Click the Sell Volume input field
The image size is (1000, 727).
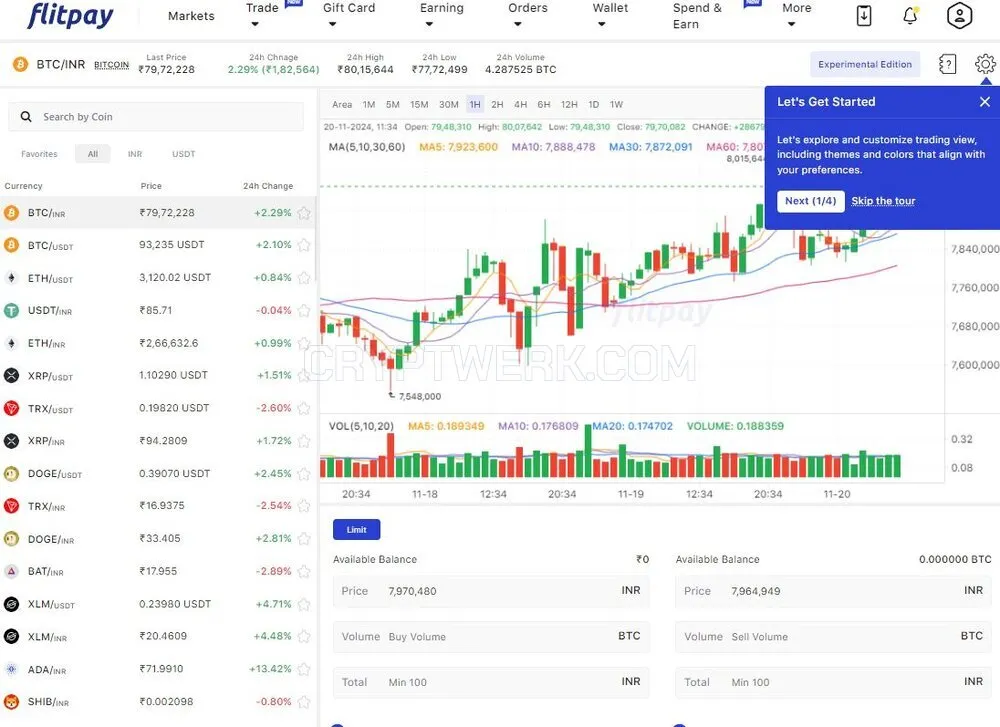point(834,636)
